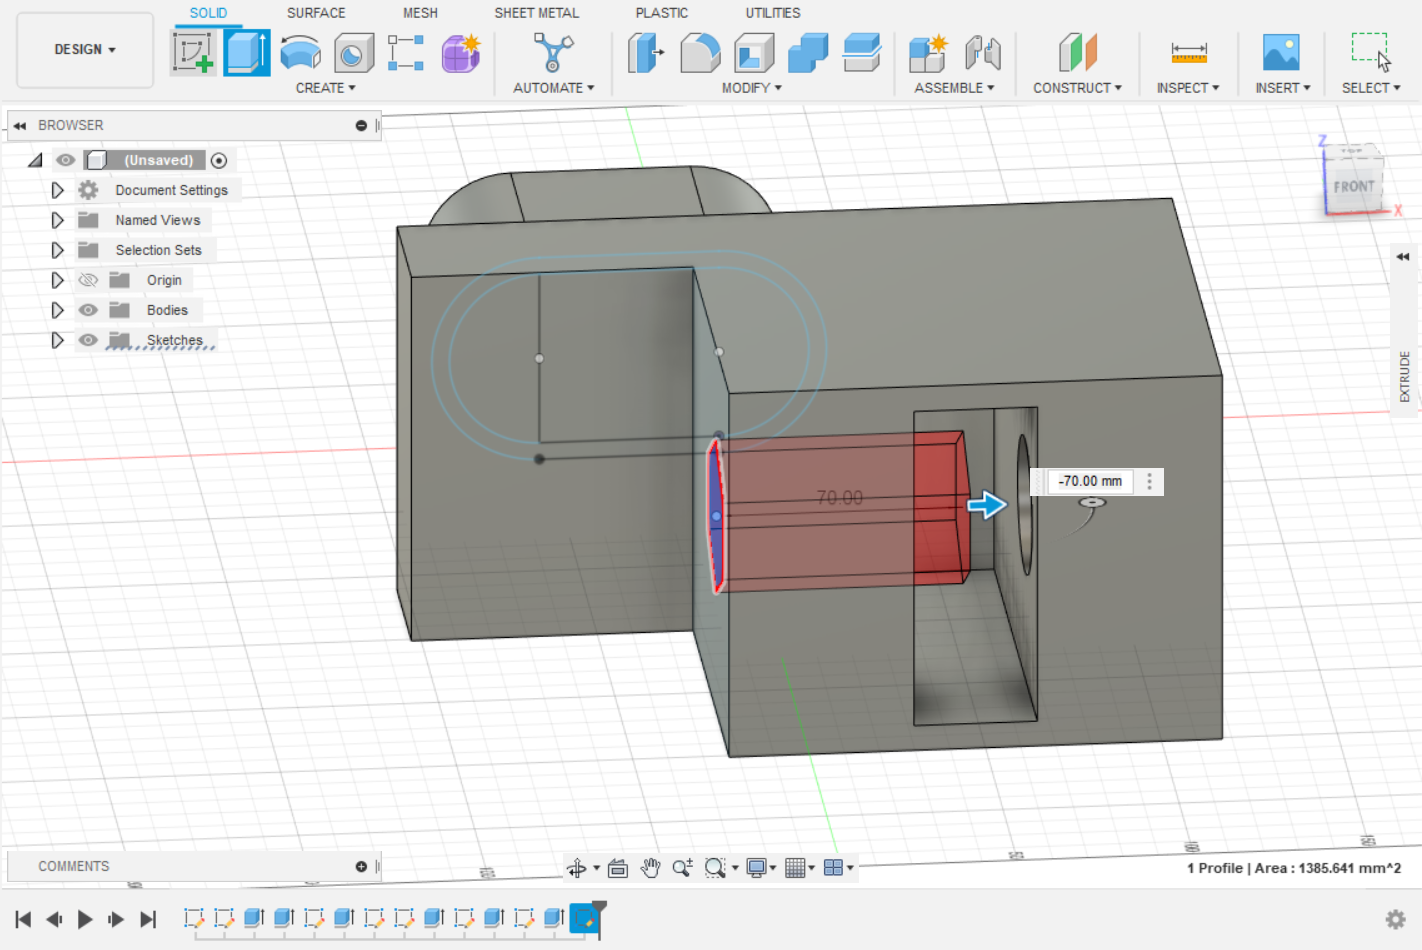This screenshot has width=1422, height=950.
Task: Select the Create Sketch tool
Action: coord(193,50)
